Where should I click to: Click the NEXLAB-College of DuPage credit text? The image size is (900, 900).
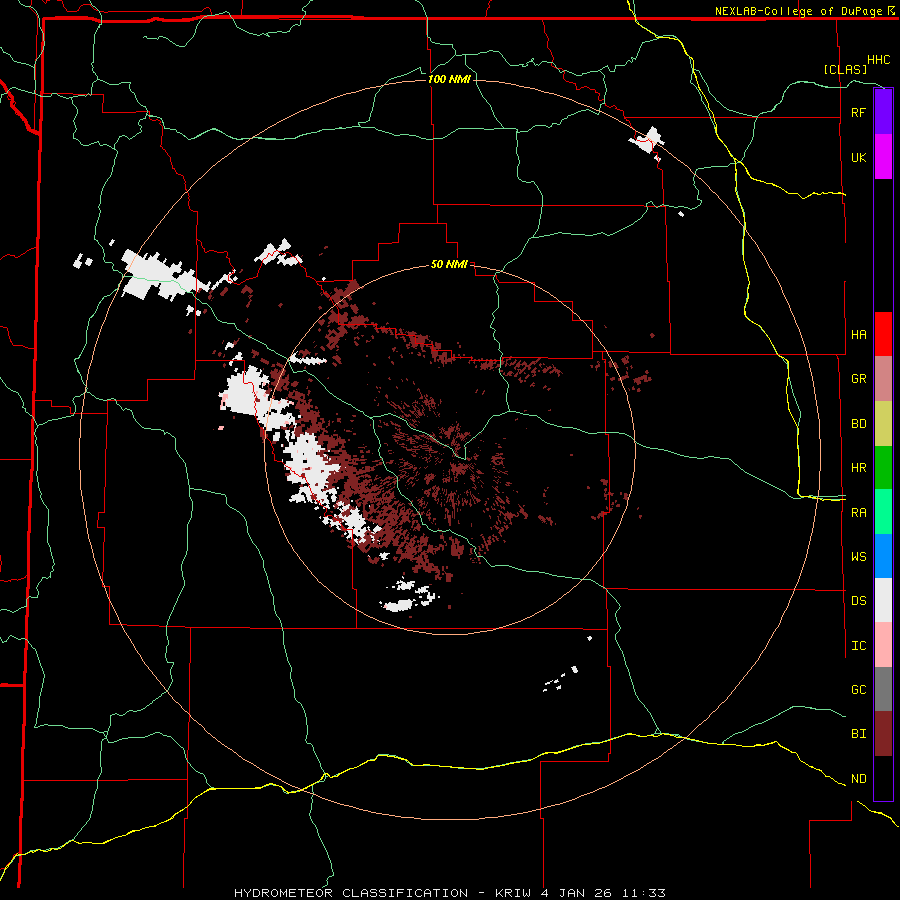tap(799, 11)
